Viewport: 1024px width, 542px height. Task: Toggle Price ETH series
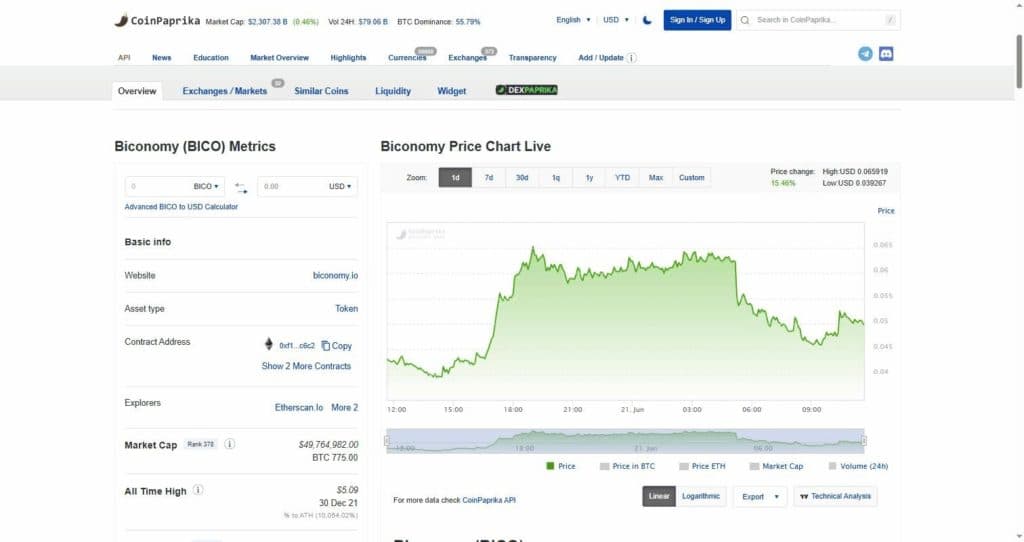coord(702,466)
